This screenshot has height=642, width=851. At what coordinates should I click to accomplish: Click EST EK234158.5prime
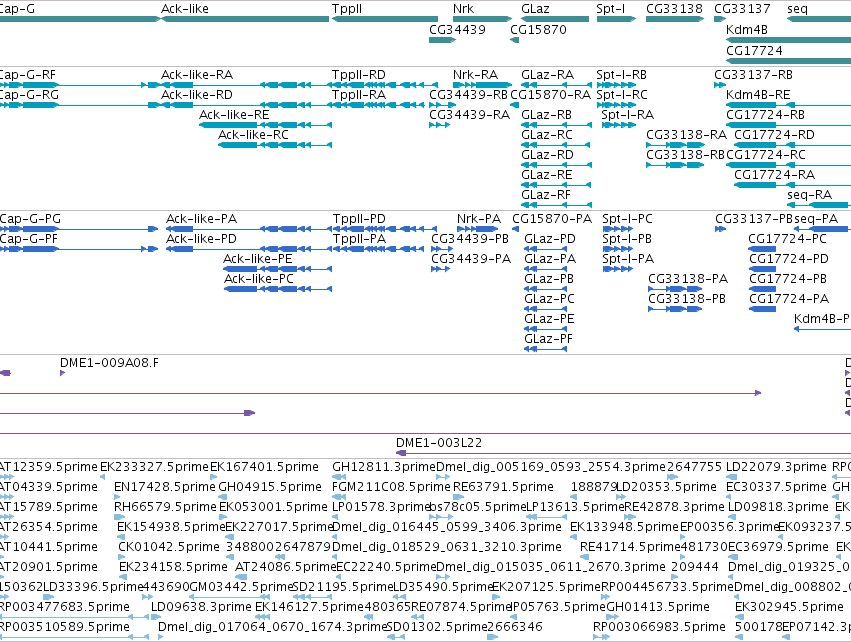[173, 567]
